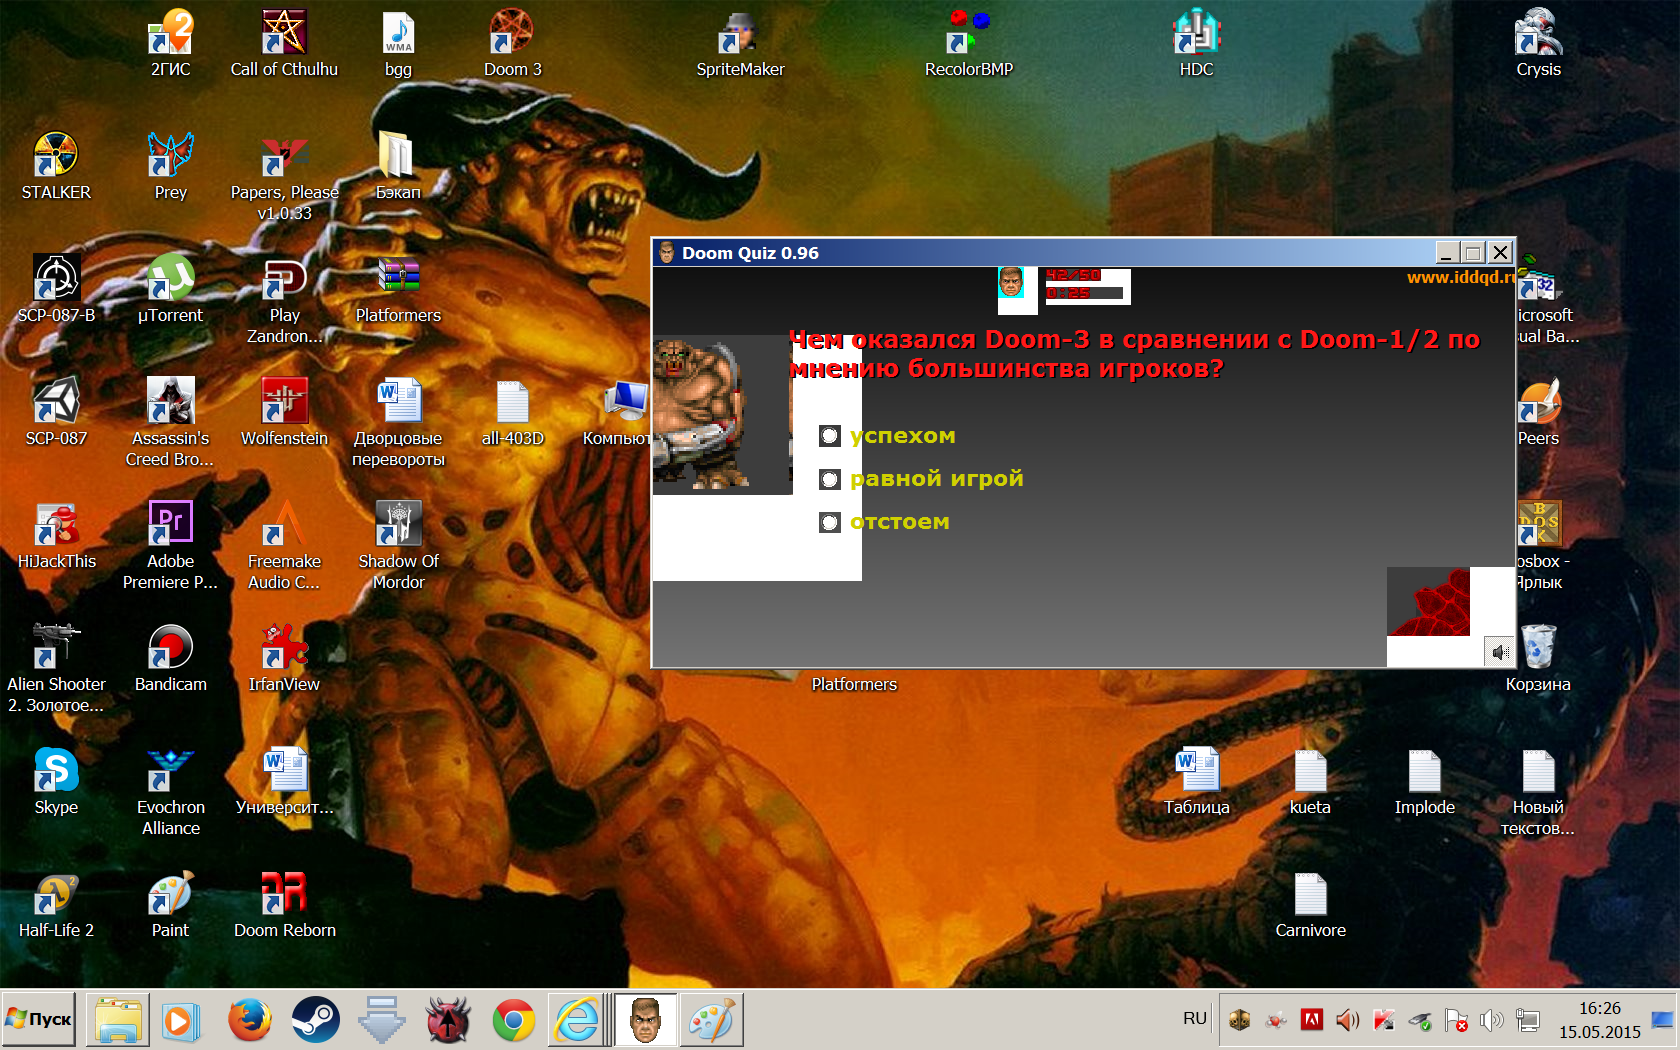Select the answer 'успехом' radio button
1680x1050 pixels.
pos(830,436)
